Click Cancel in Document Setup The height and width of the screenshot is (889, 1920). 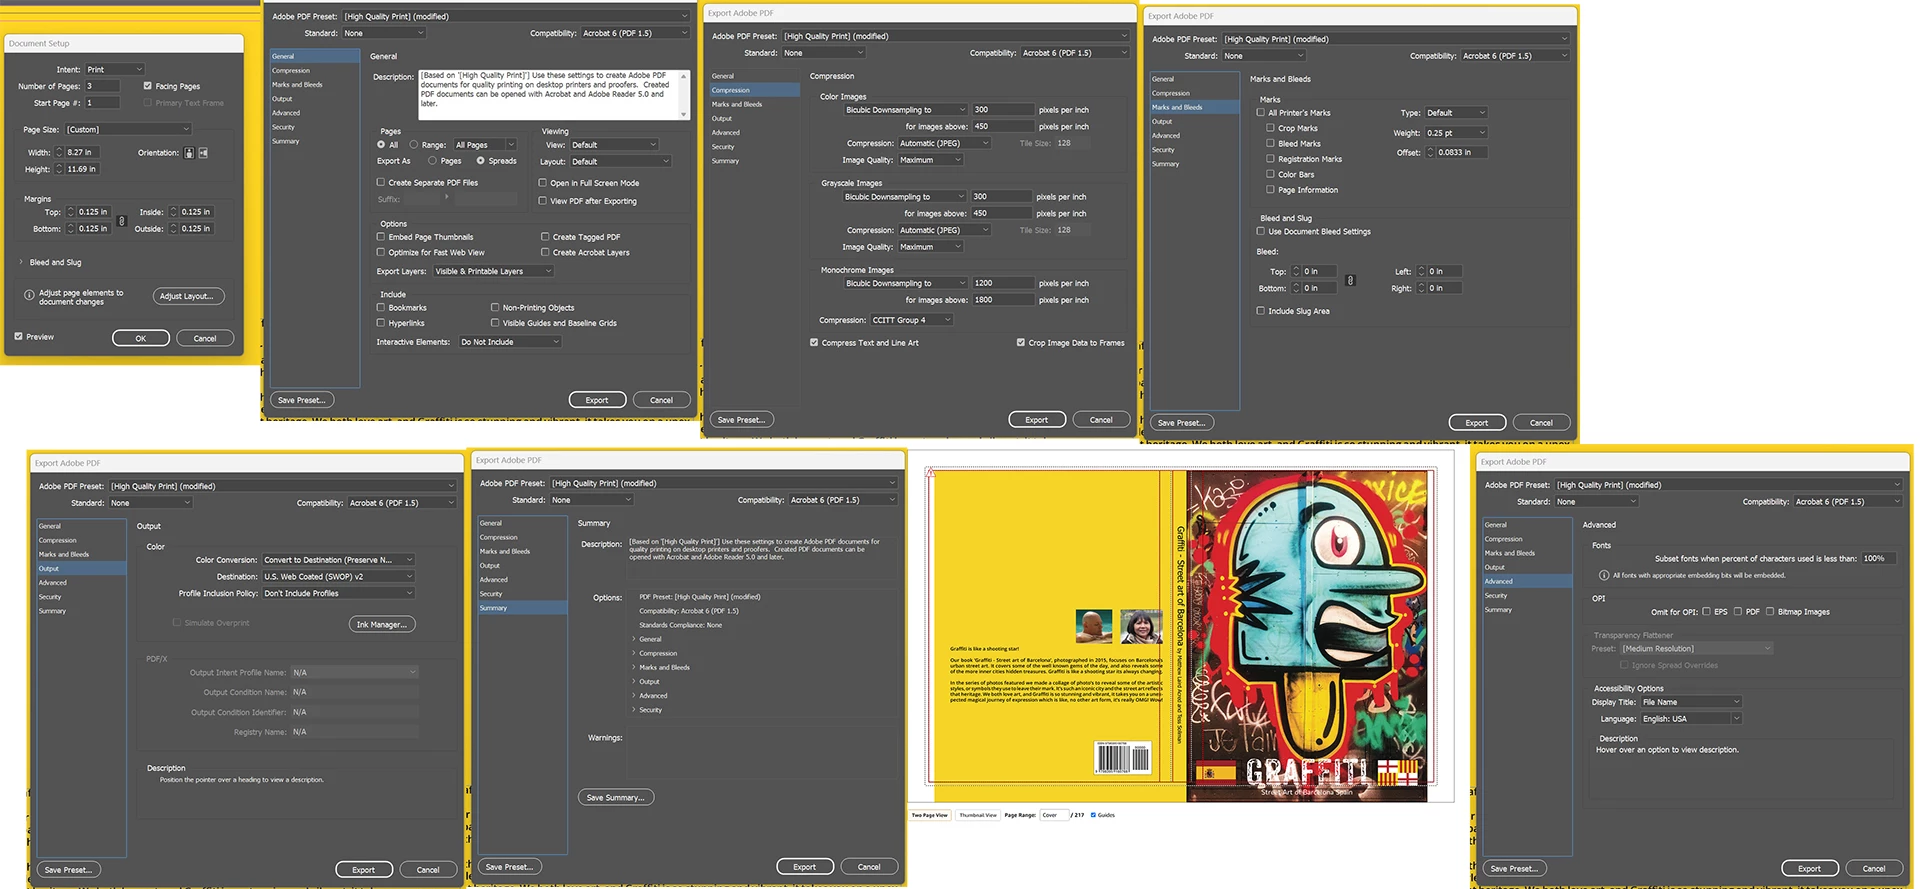[205, 338]
